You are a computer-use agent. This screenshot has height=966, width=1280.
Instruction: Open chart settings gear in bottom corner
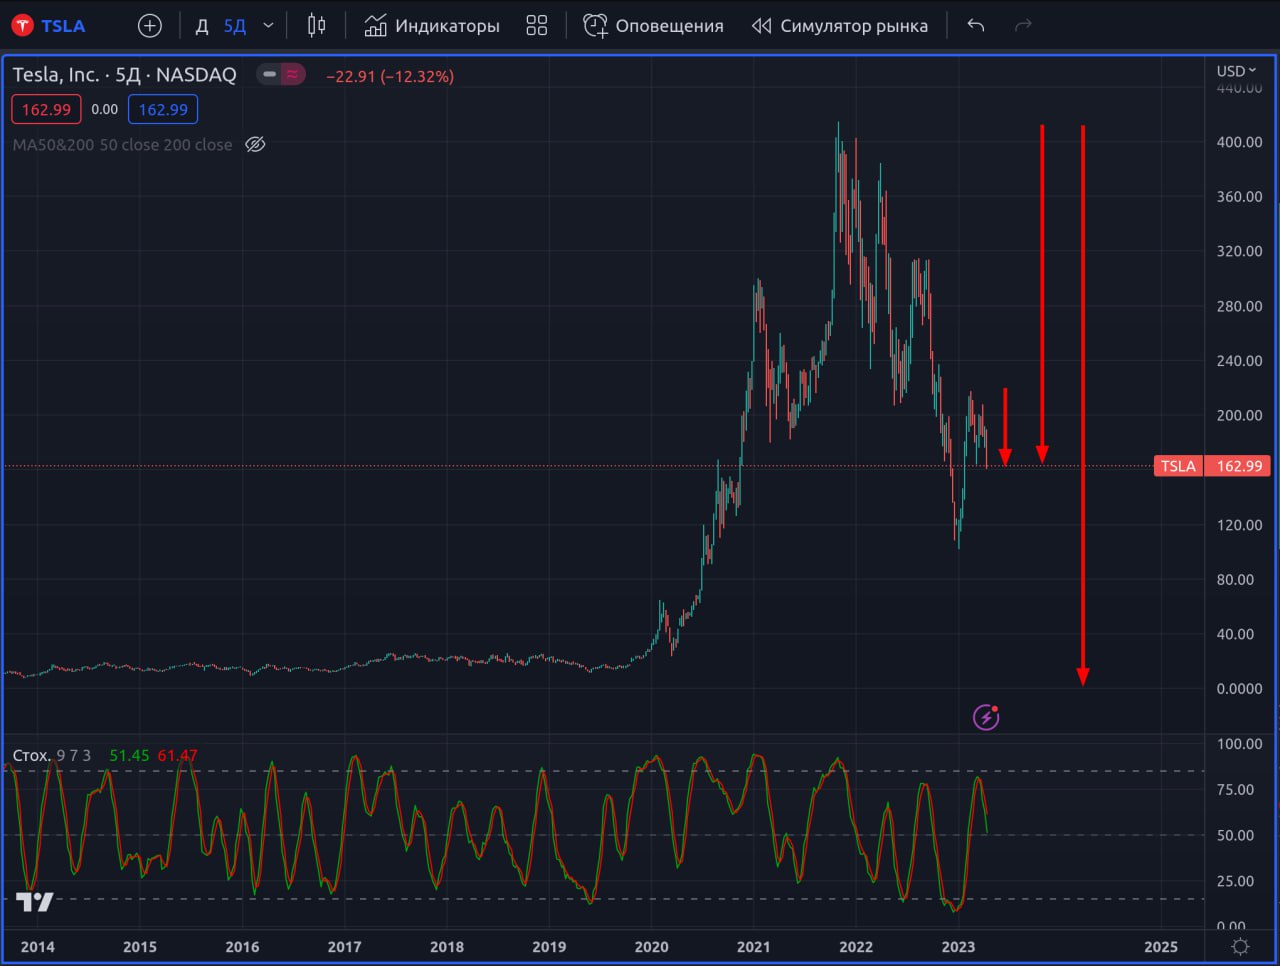tap(1241, 947)
